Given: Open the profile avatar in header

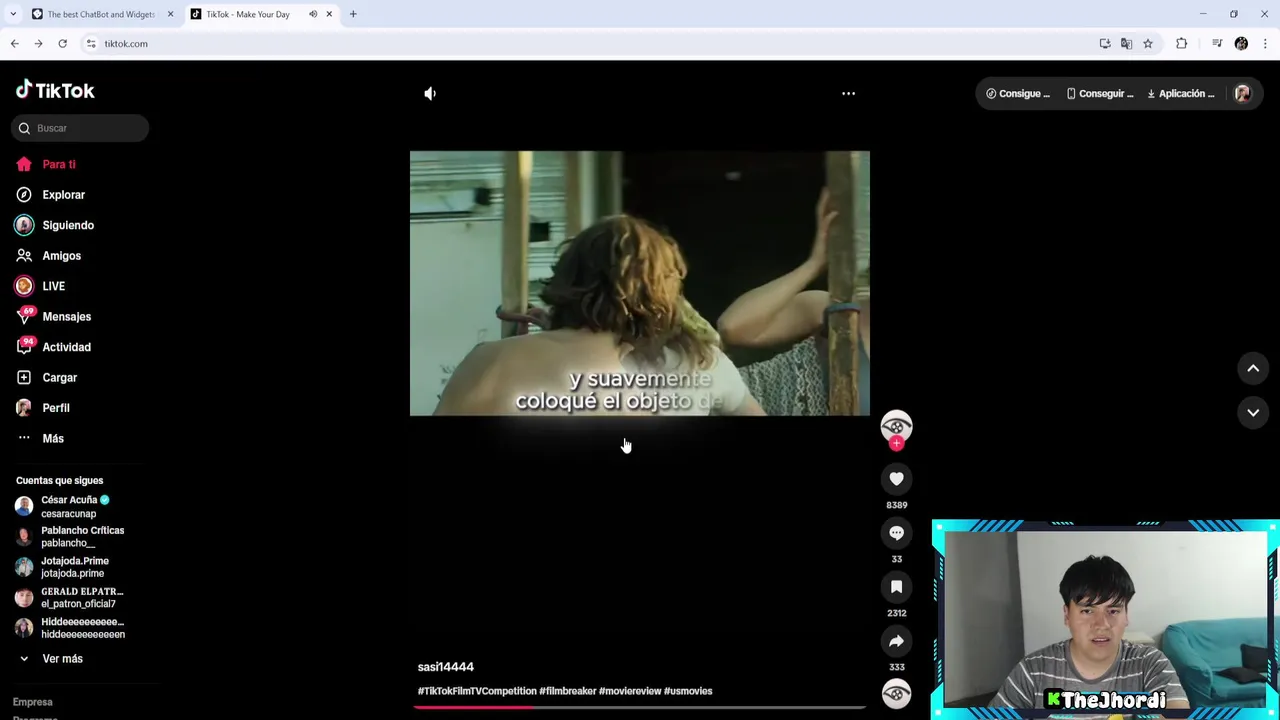Looking at the screenshot, I should [x=1243, y=94].
